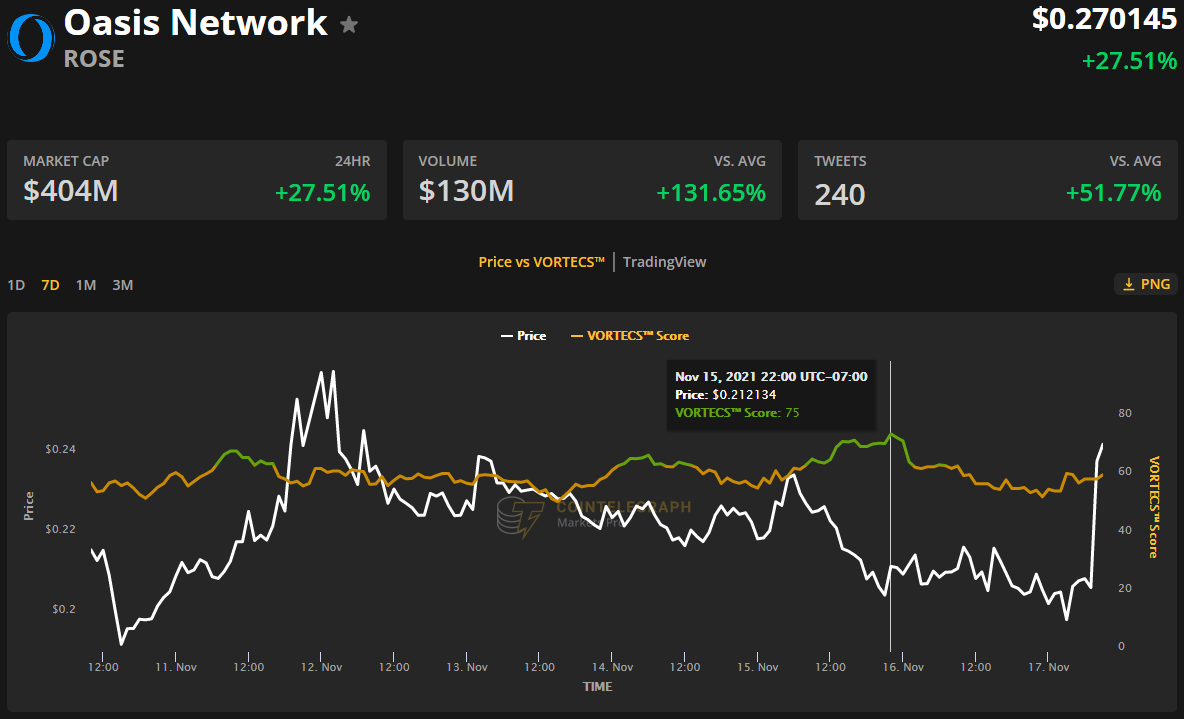
Task: Click the Oasis Network title
Action: point(196,23)
